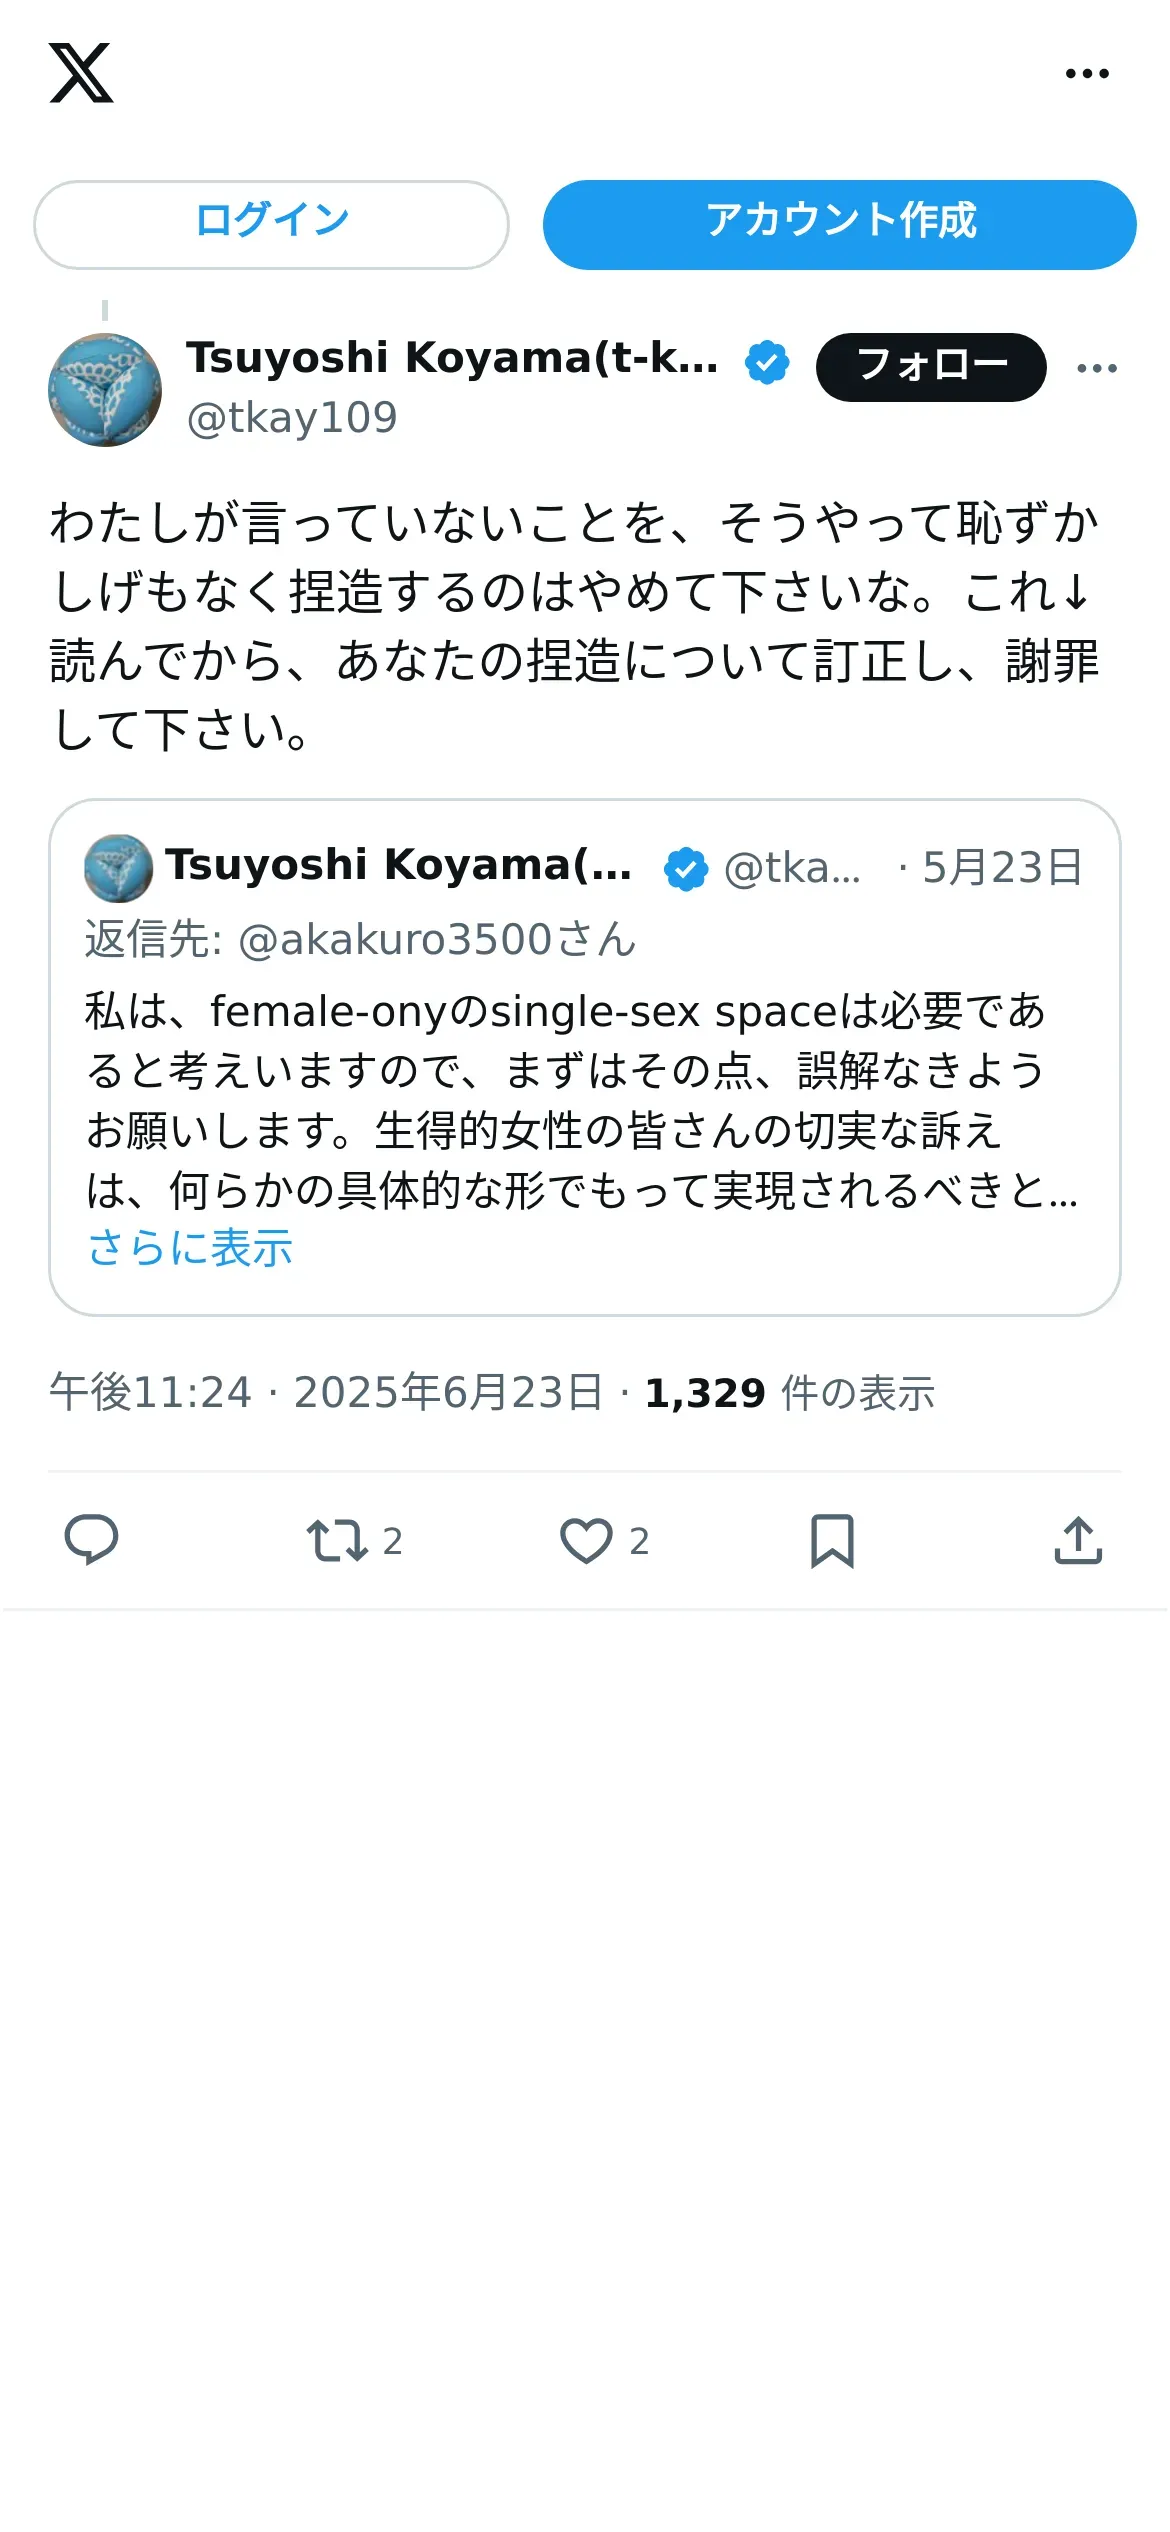Image resolution: width=1170 pixels, height=2532 pixels.
Task: Click the share upload icon
Action: (x=1078, y=1540)
